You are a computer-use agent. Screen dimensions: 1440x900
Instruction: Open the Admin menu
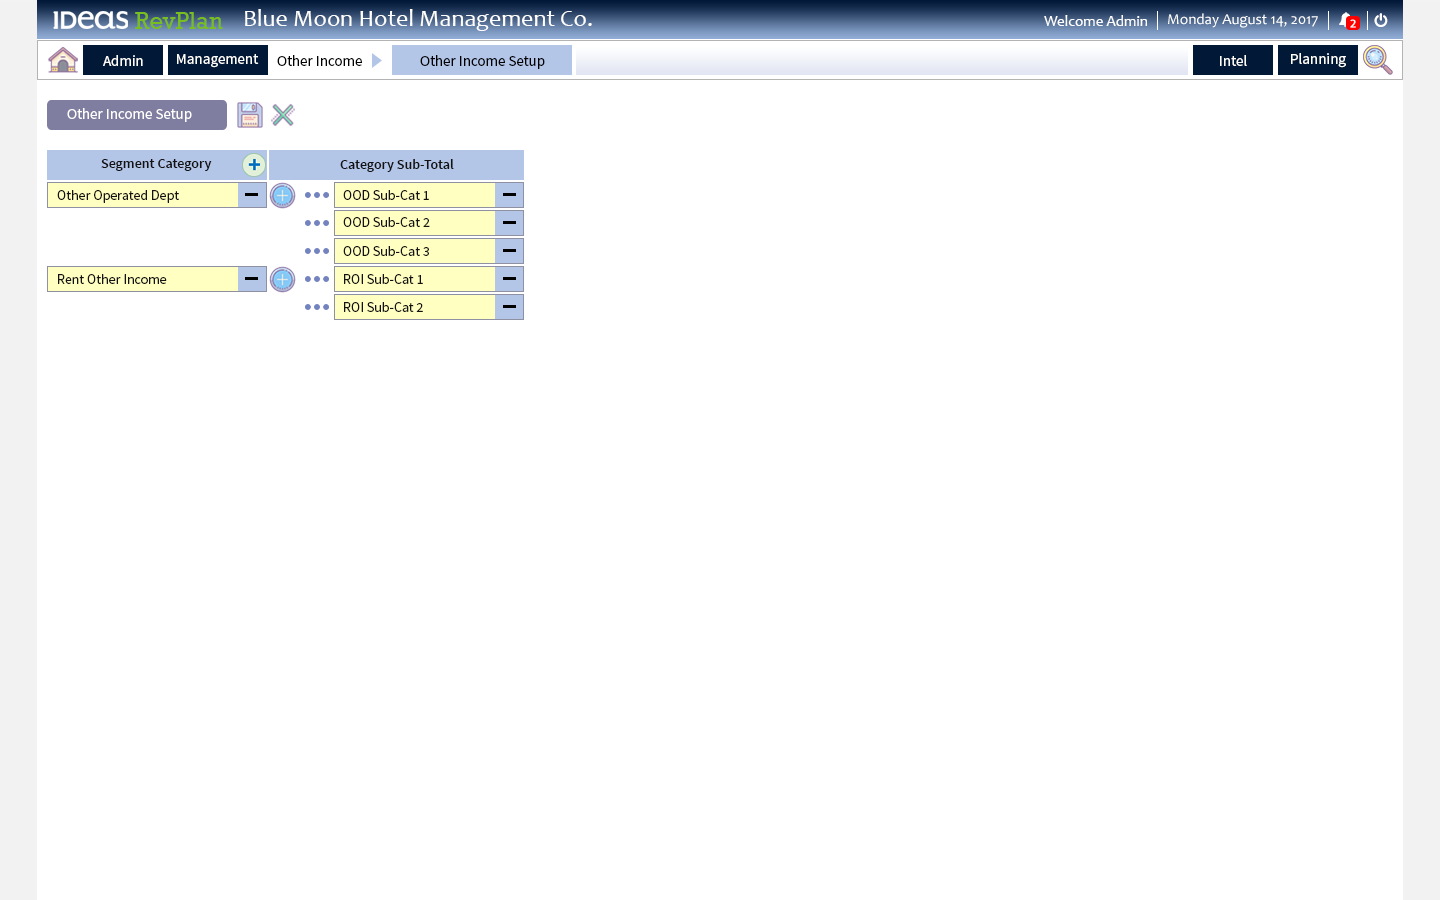(123, 61)
